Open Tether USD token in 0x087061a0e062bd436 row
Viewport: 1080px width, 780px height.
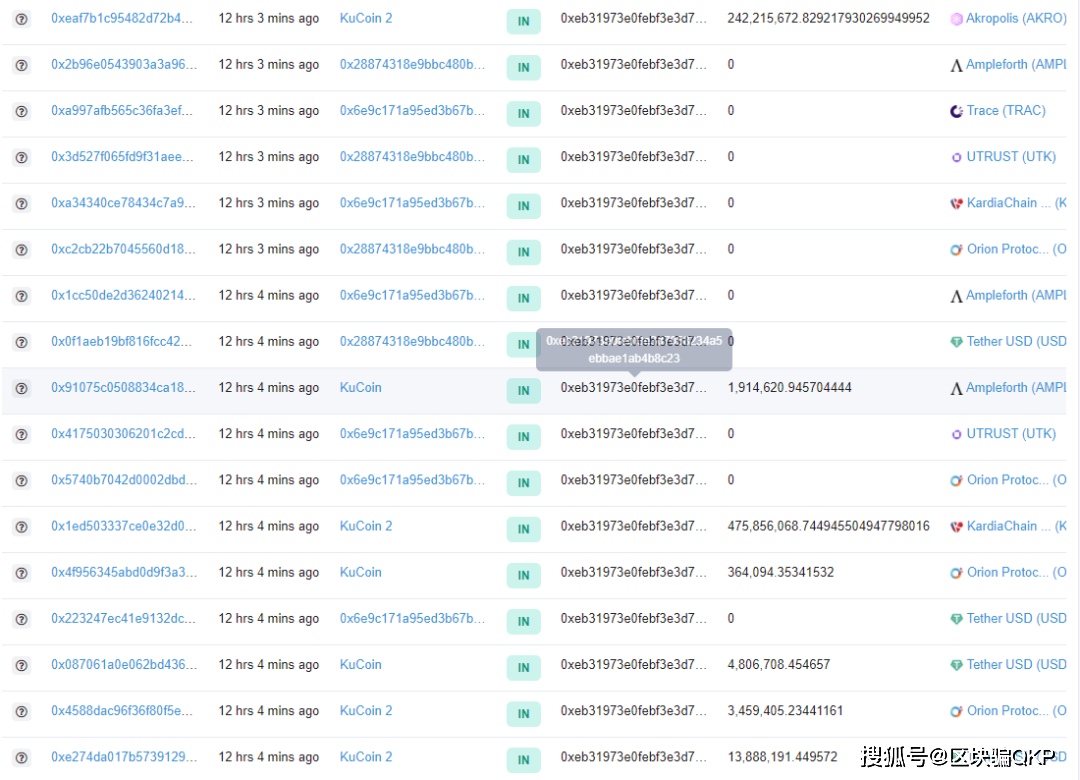pos(1016,665)
